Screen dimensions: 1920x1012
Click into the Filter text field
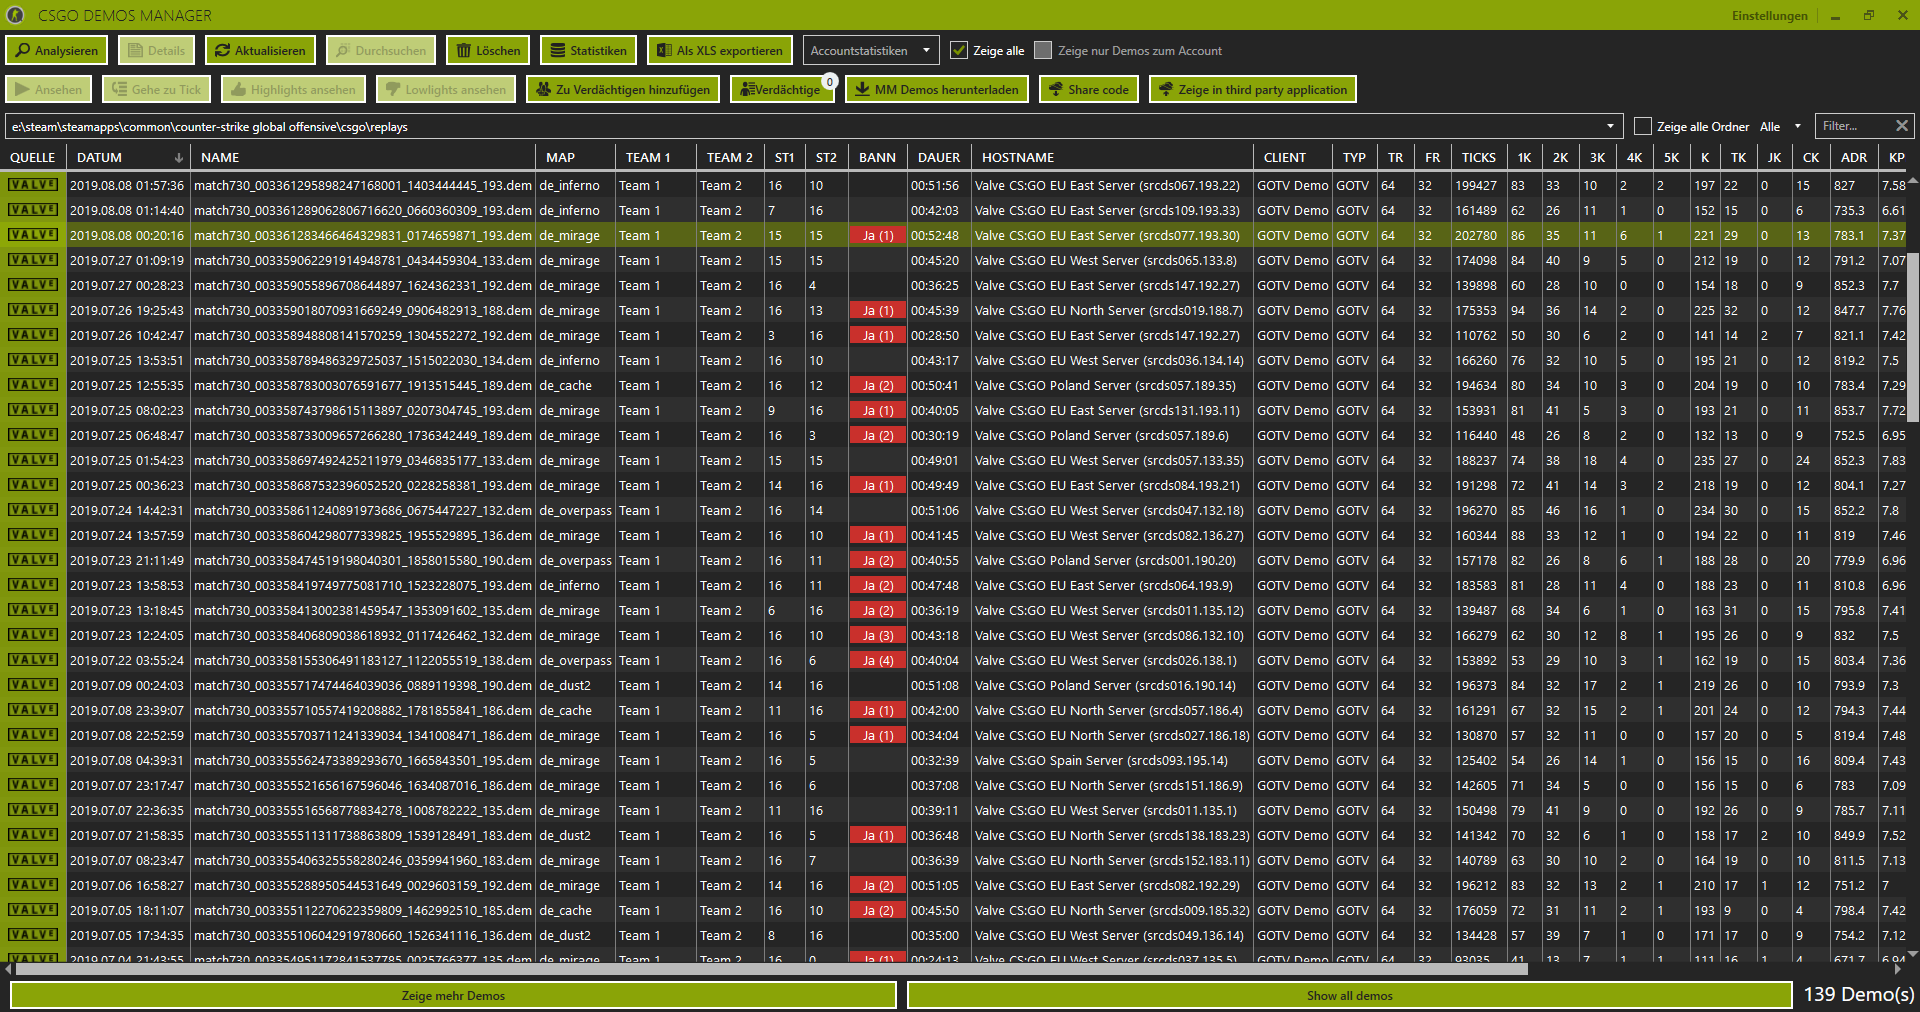click(1852, 126)
